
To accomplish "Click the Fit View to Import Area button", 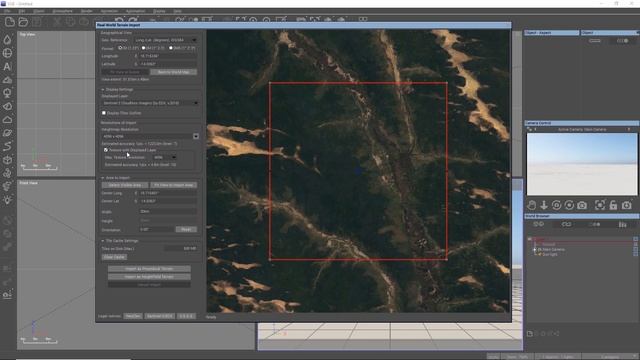I will point(173,185).
